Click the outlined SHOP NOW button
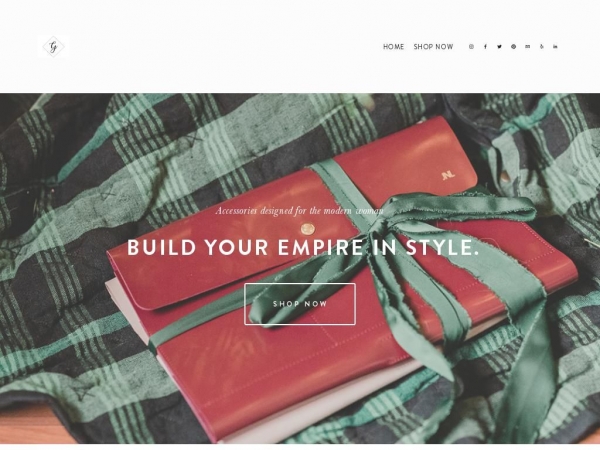This screenshot has width=600, height=450. [300, 304]
